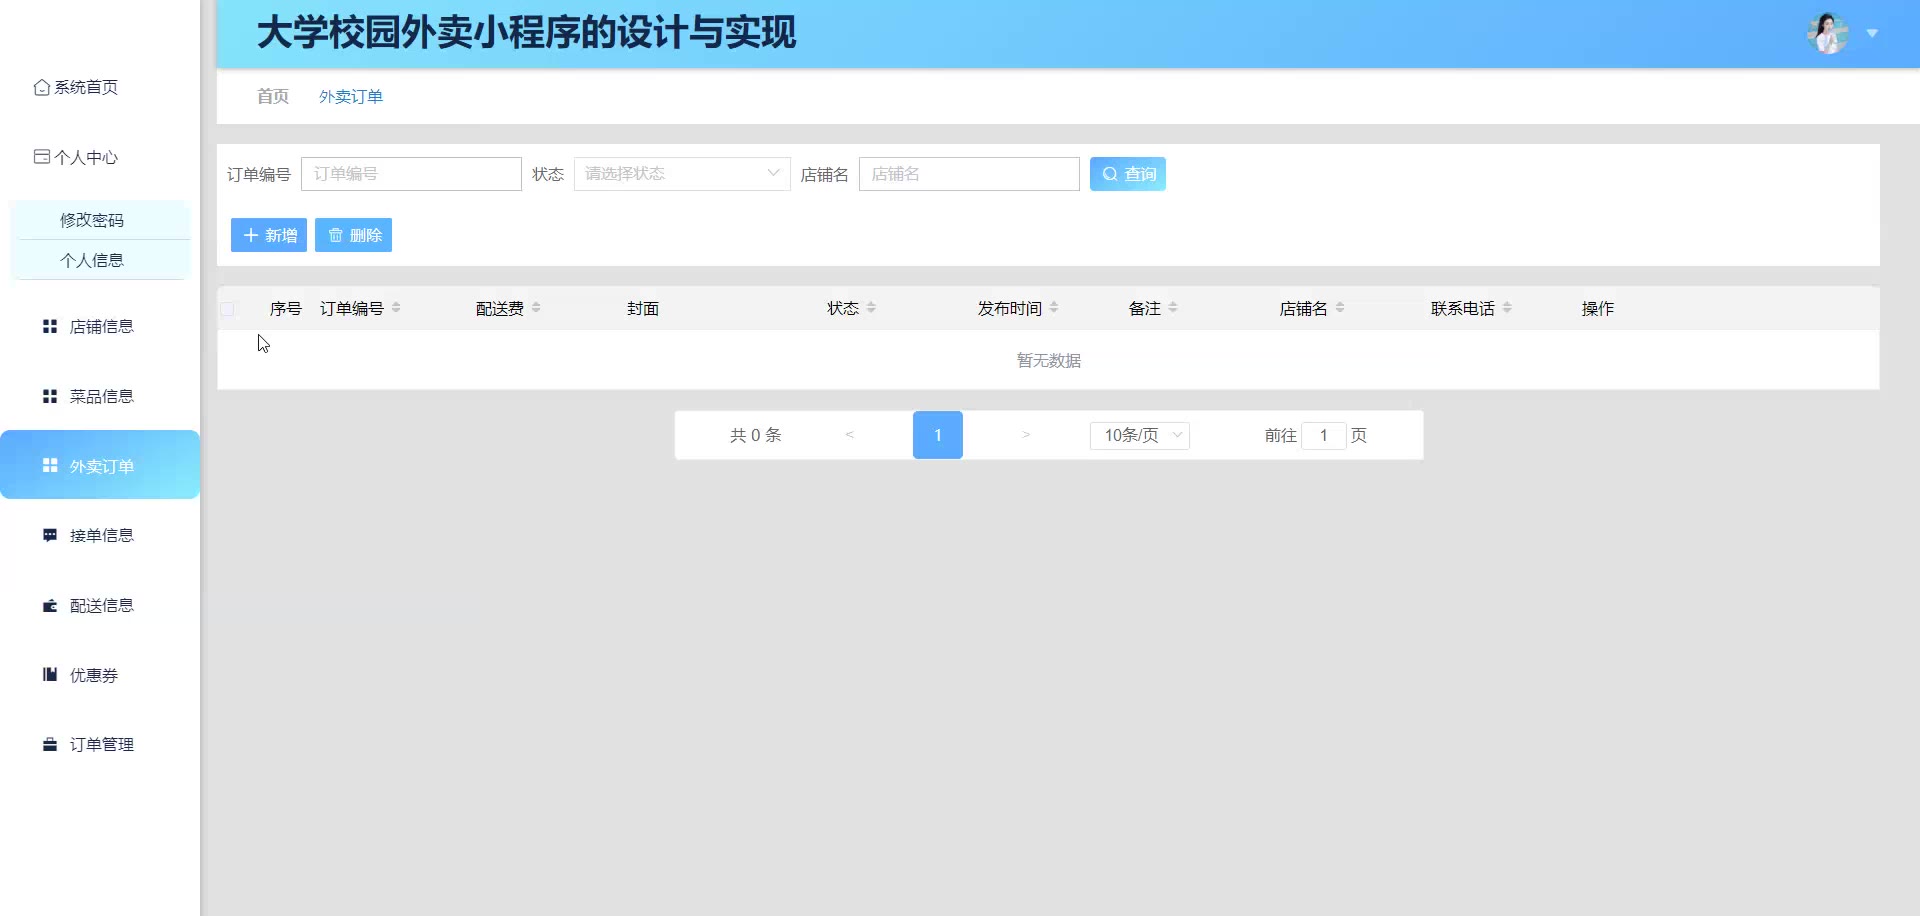
Task: Click the user avatar in the header
Action: (1827, 34)
